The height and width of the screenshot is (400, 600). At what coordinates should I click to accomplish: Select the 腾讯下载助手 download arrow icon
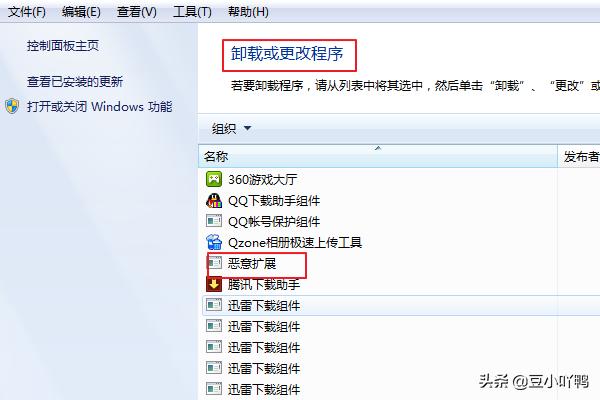coord(214,284)
